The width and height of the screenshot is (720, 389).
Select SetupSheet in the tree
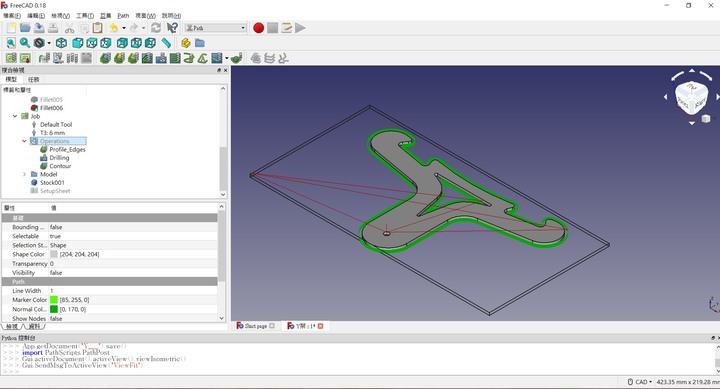pos(55,191)
